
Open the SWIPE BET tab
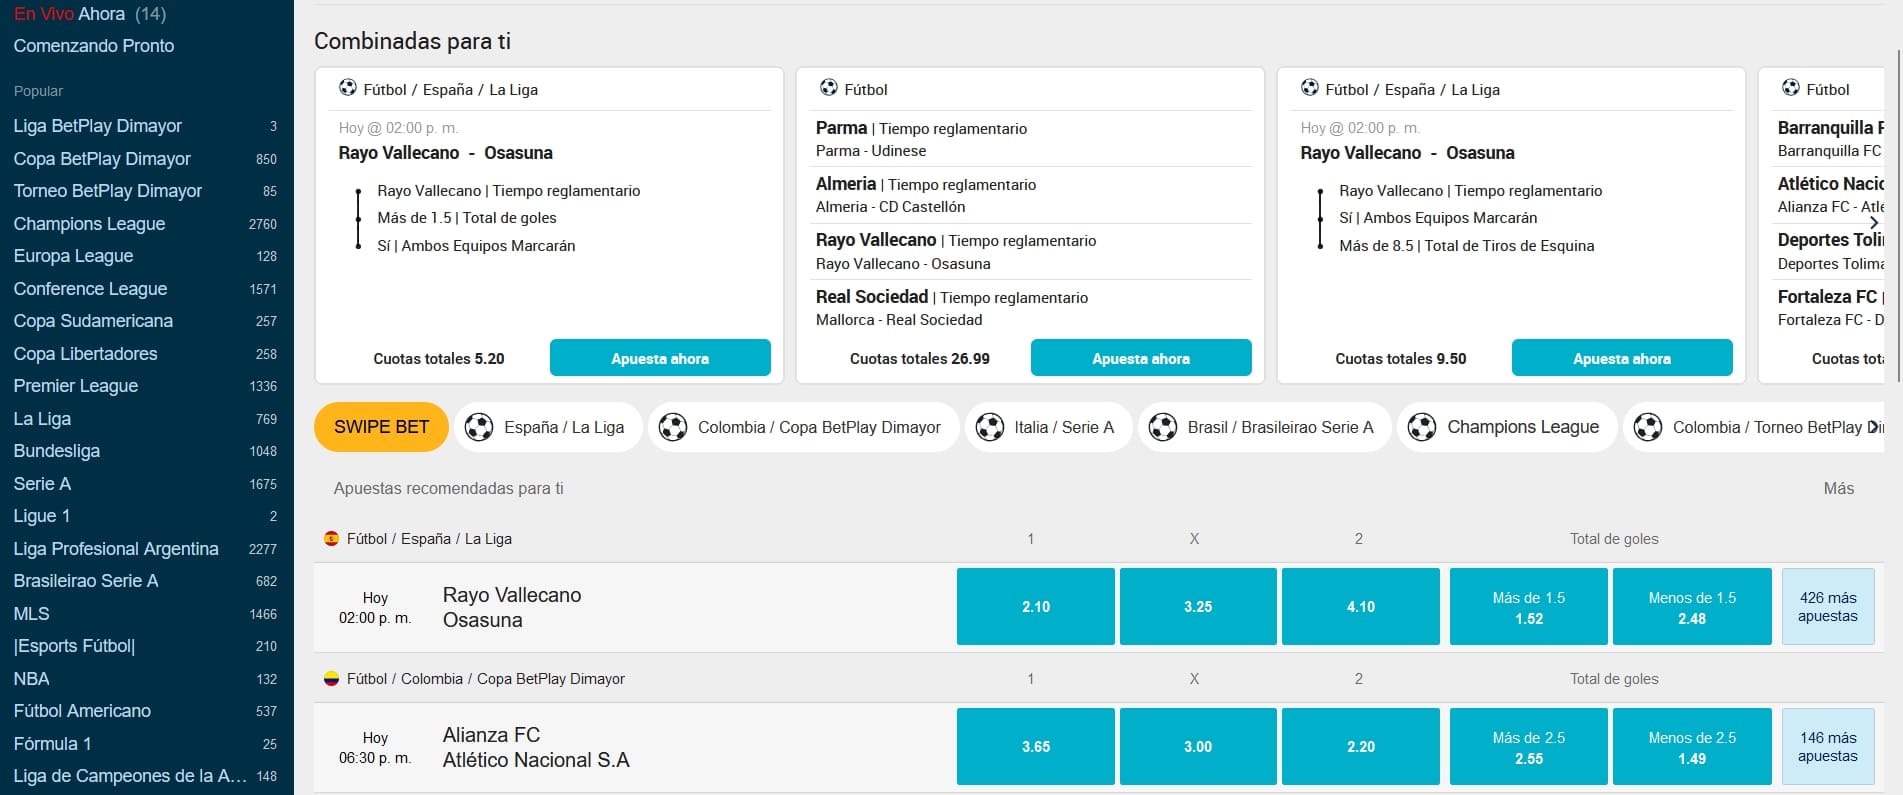pos(381,427)
